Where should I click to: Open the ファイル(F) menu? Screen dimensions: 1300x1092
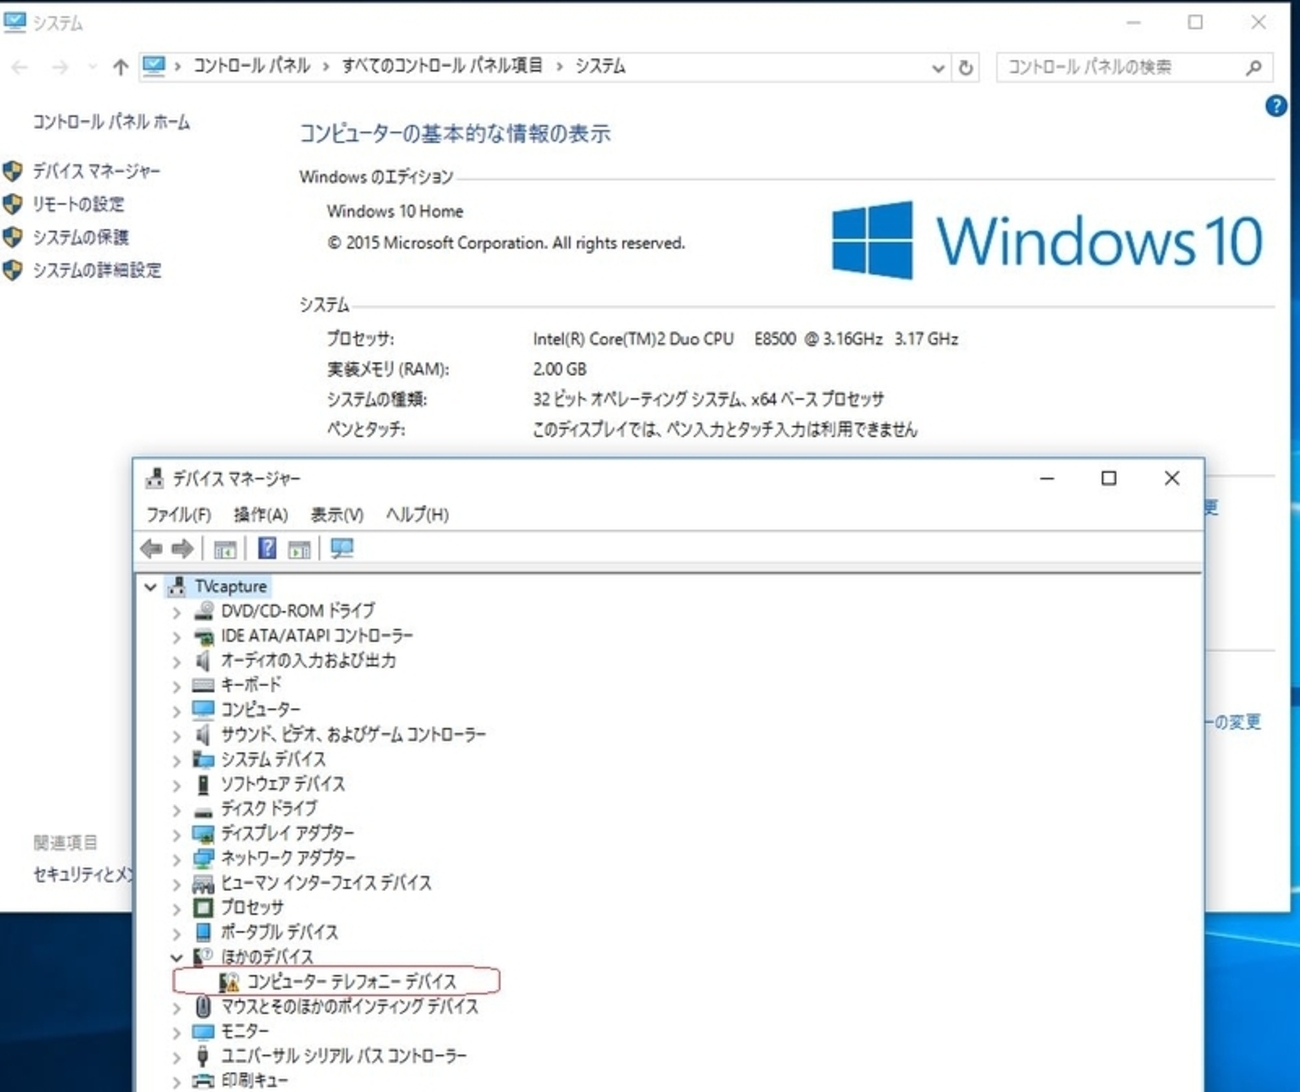179,515
